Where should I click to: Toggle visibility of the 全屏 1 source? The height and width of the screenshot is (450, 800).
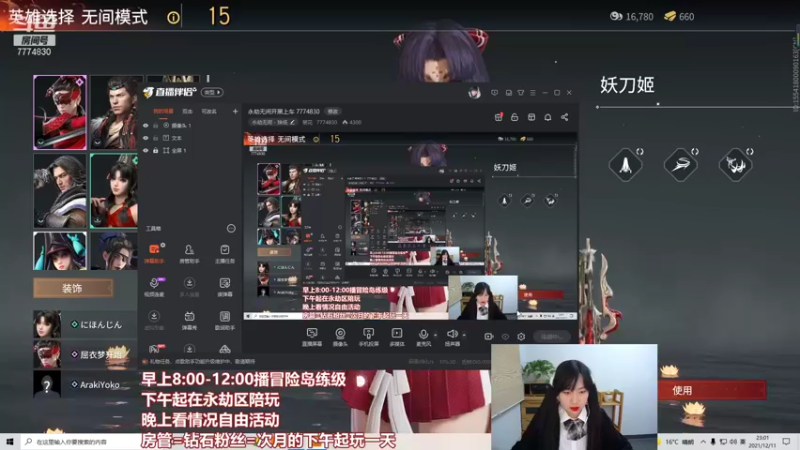tap(145, 151)
